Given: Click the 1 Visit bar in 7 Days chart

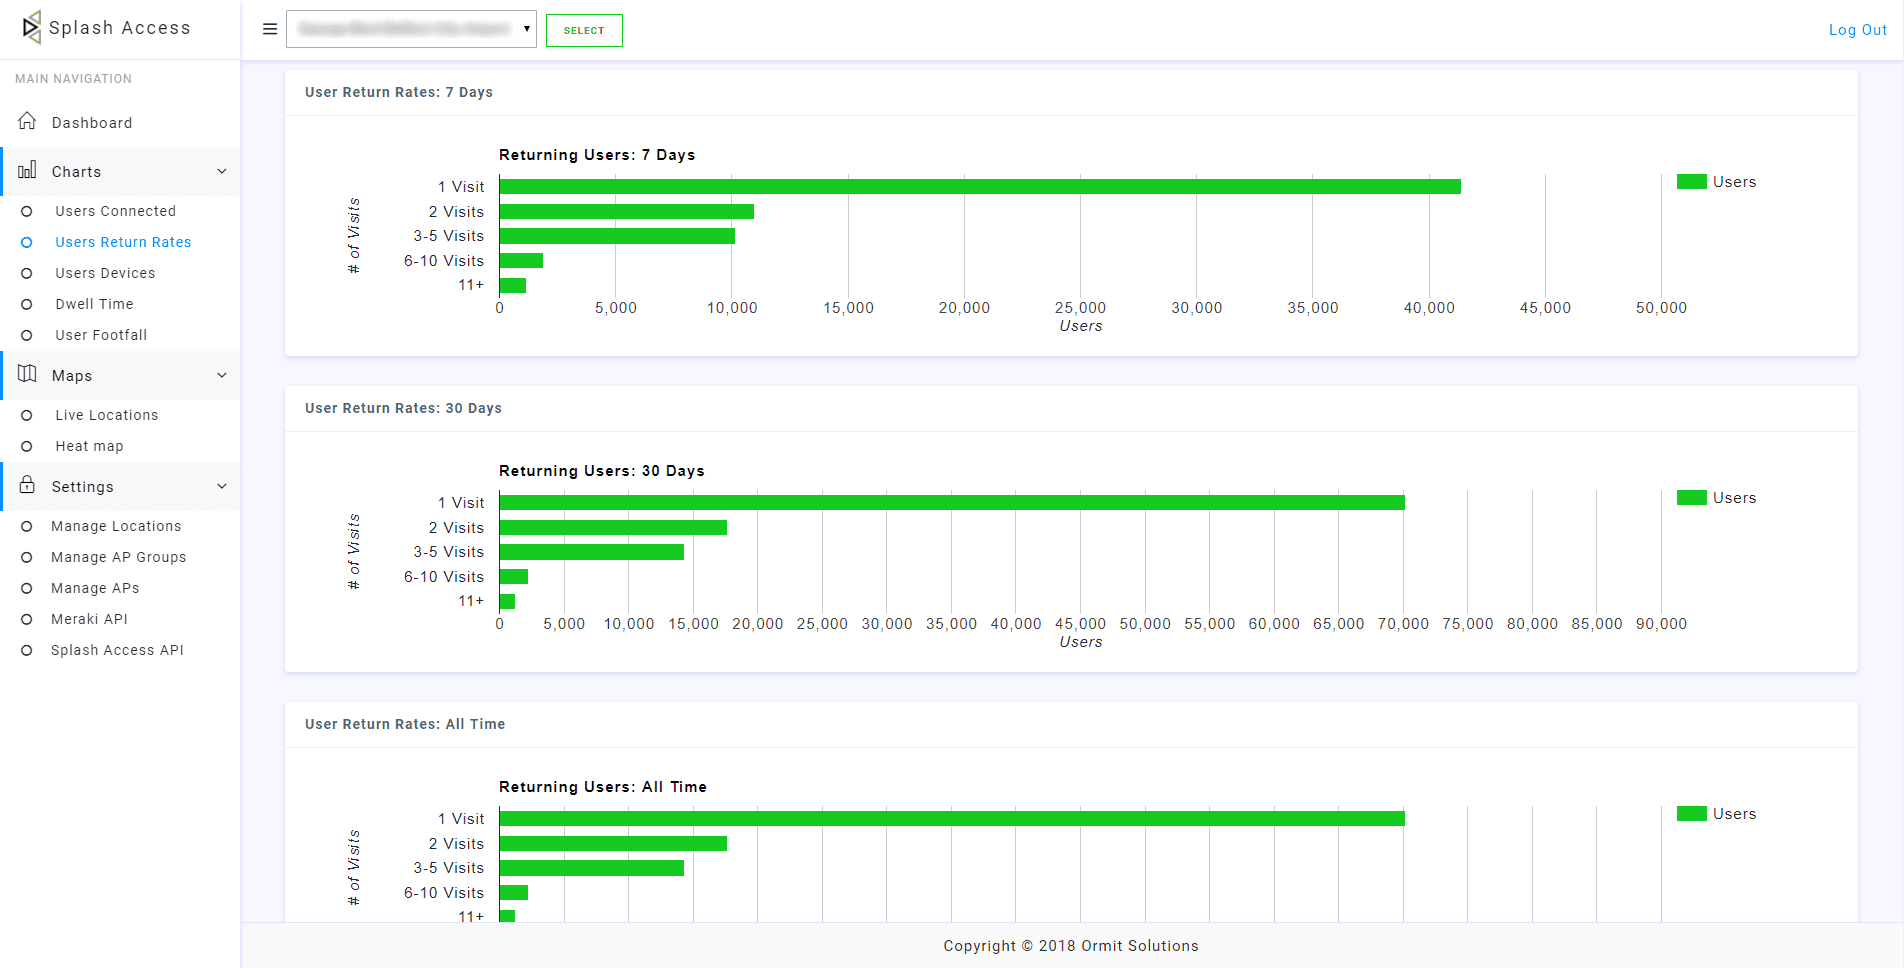Looking at the screenshot, I should point(980,186).
